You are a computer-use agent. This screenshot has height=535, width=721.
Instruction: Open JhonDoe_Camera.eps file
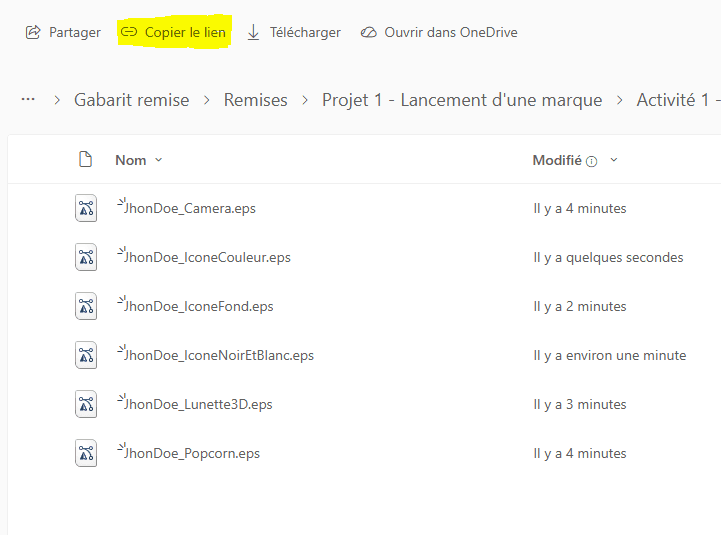pyautogui.click(x=189, y=208)
